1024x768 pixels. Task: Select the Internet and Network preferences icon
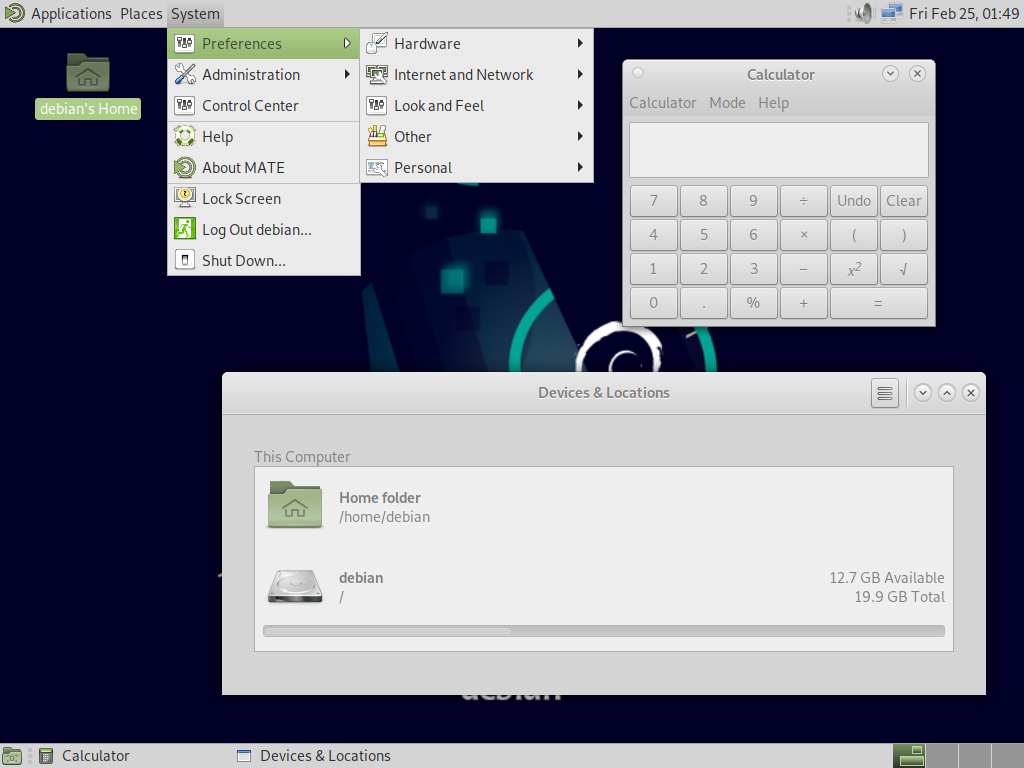(378, 74)
